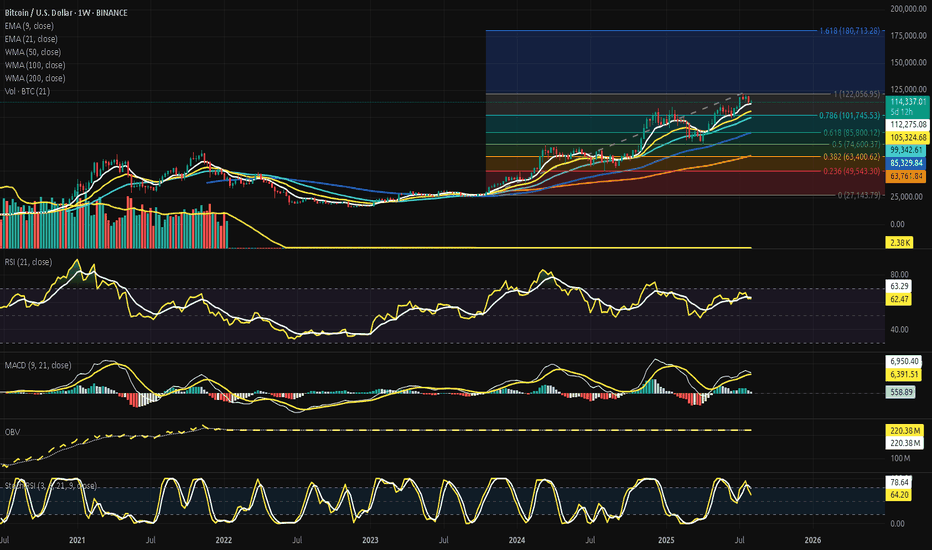Click the 2024 label on time axis
The height and width of the screenshot is (550, 932).
(x=517, y=540)
